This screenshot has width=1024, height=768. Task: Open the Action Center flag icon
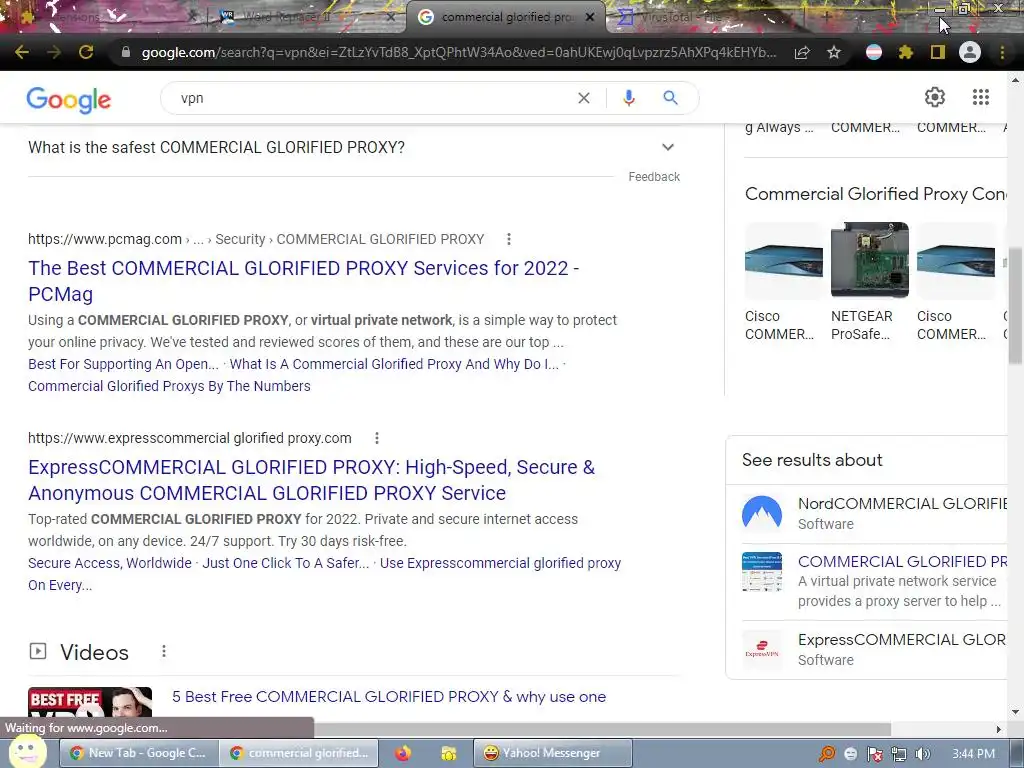click(x=874, y=754)
